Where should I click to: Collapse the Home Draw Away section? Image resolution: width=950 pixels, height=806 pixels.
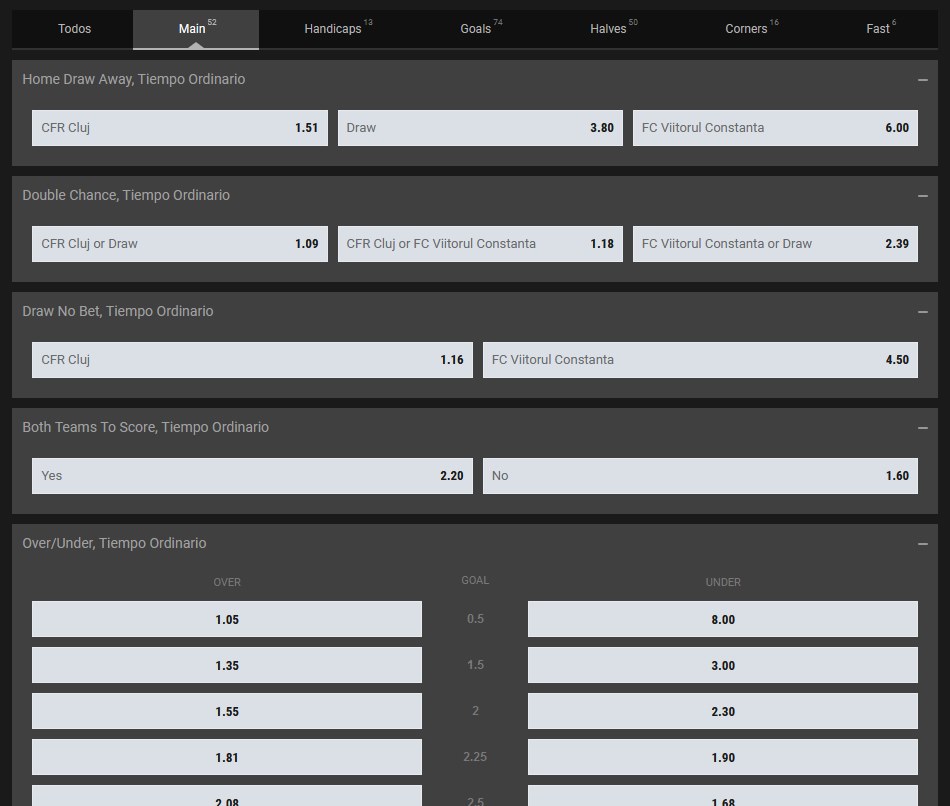click(x=922, y=79)
